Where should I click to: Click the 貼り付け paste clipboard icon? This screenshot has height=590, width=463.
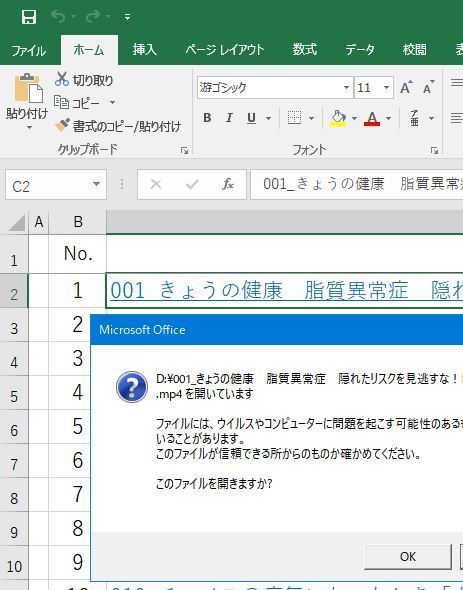28,88
